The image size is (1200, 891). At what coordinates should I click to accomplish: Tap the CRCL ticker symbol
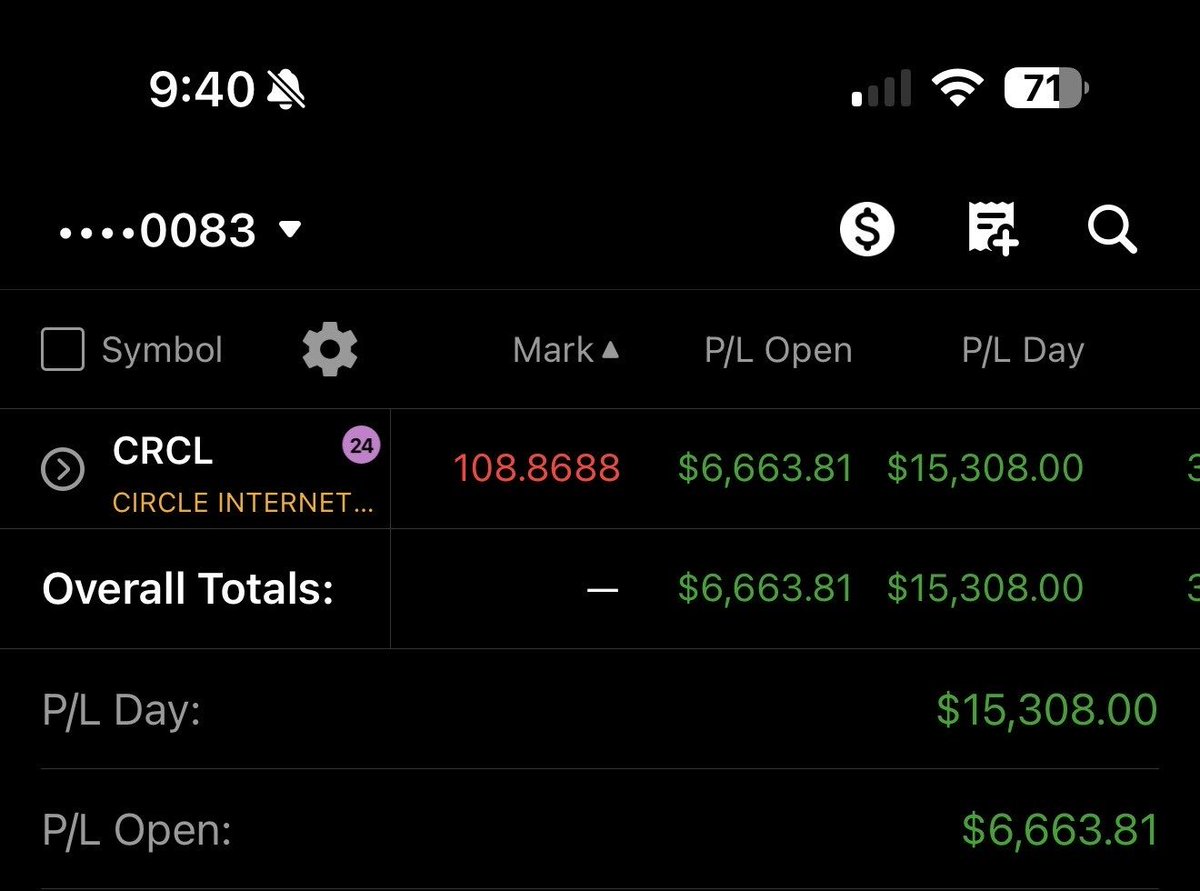pyautogui.click(x=163, y=451)
